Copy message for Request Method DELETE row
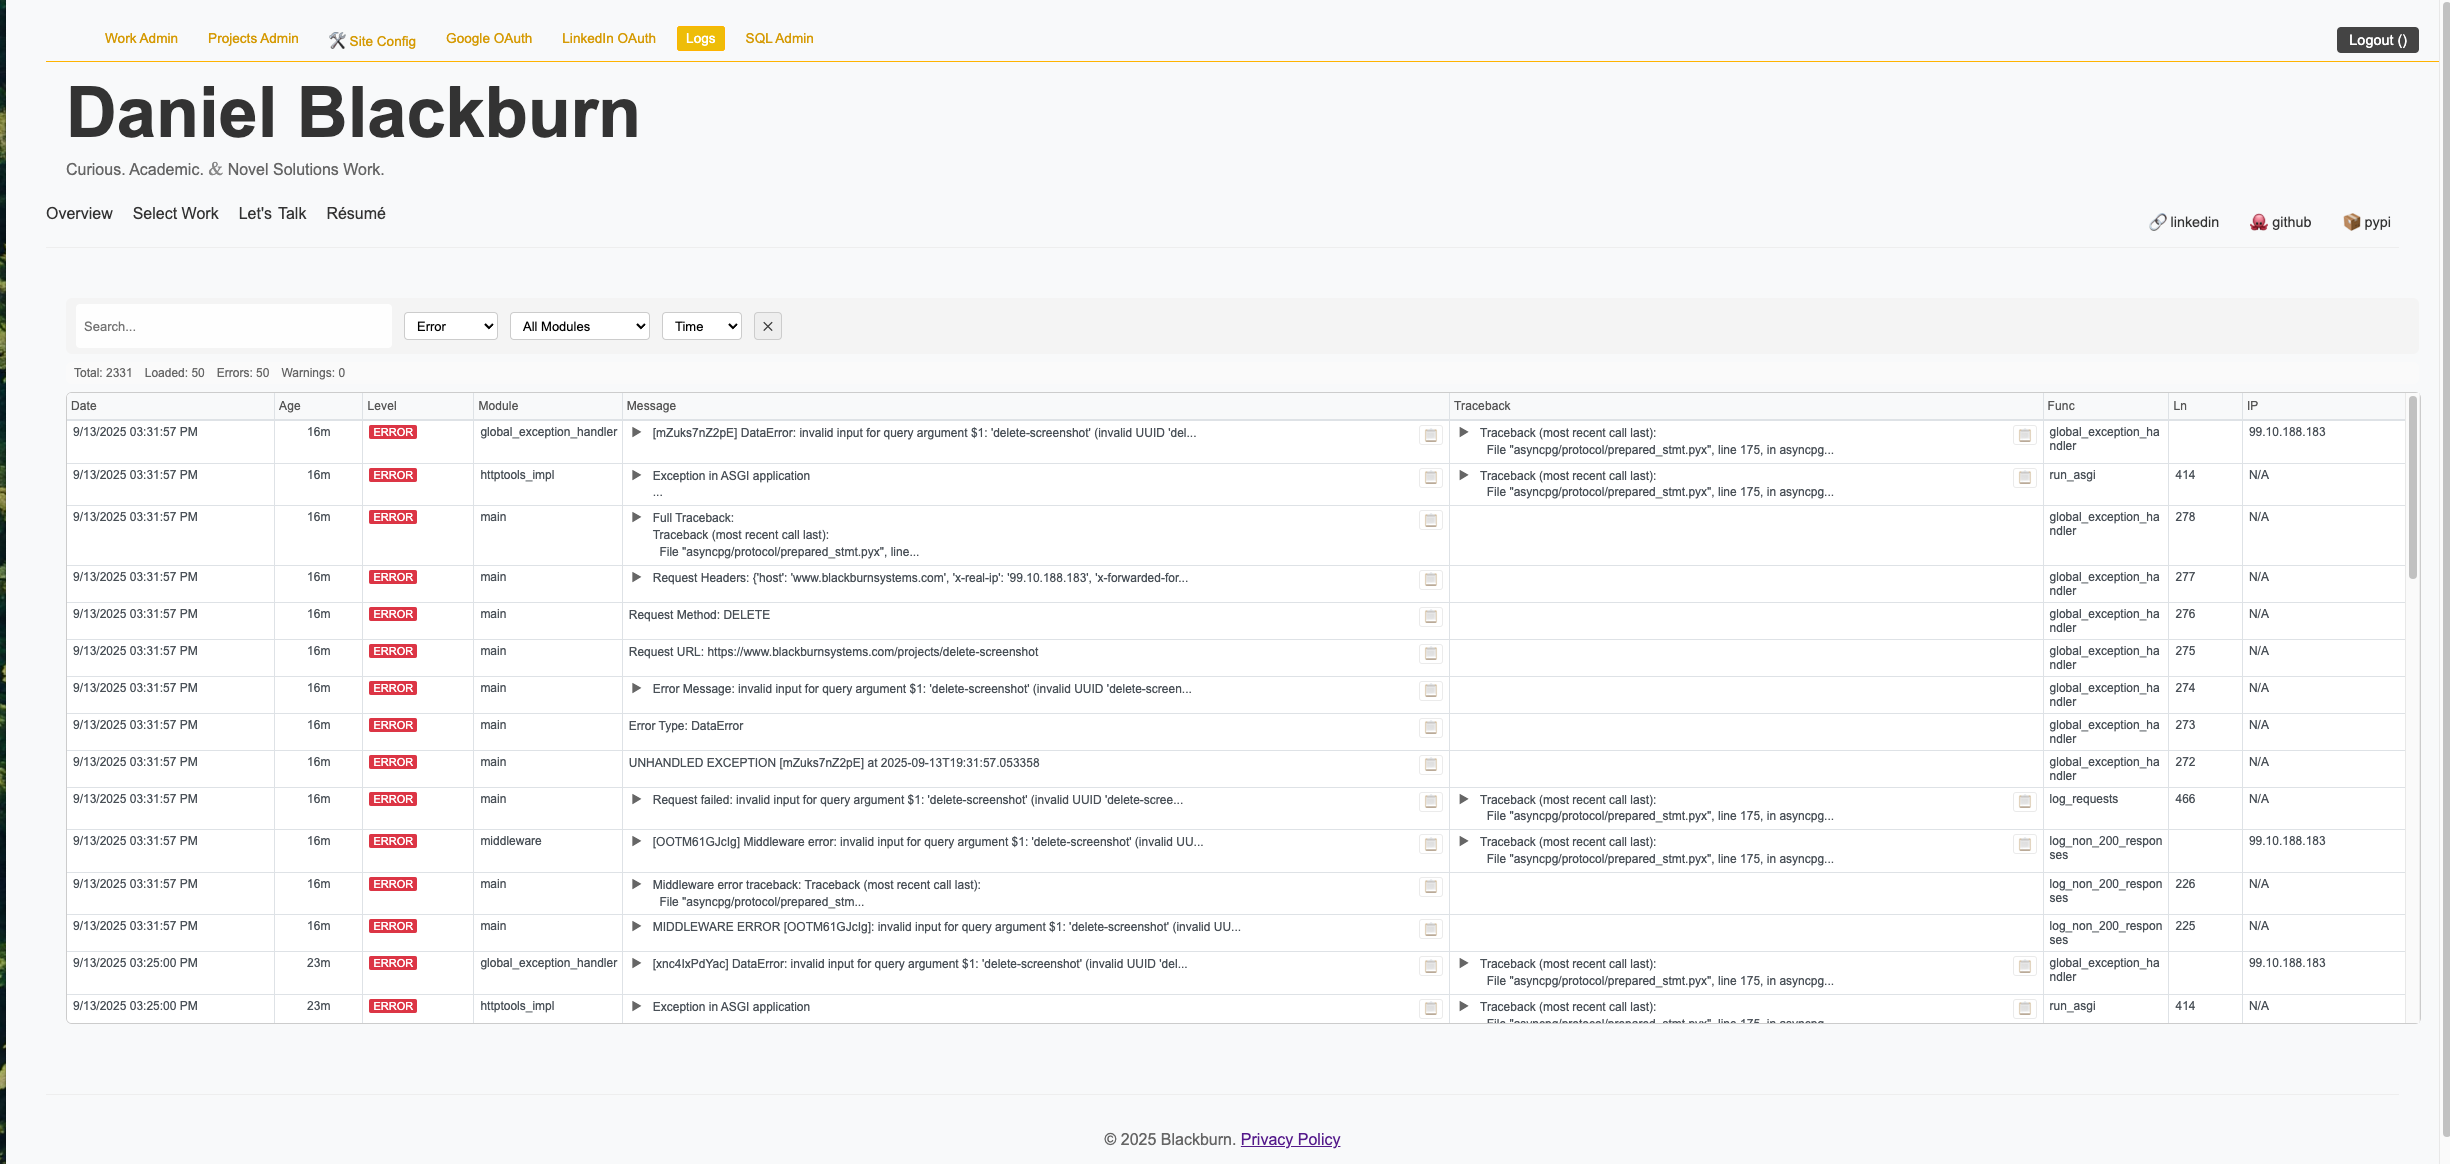This screenshot has height=1164, width=2450. [x=1430, y=617]
